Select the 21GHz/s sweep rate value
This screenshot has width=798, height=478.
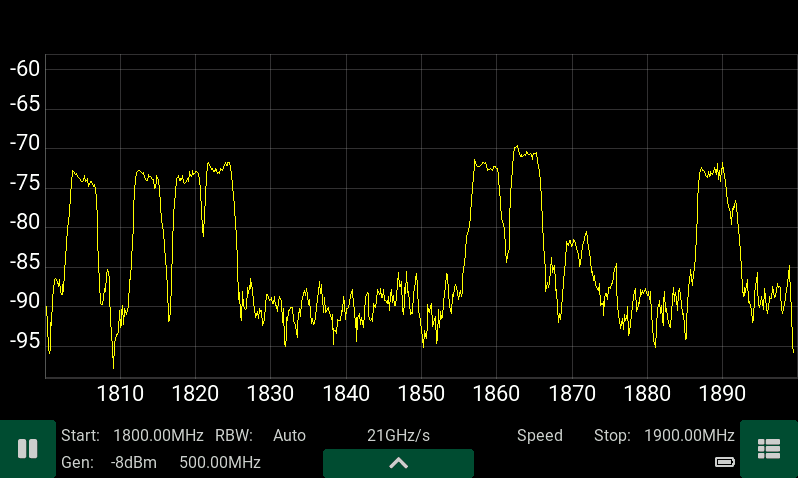398,436
